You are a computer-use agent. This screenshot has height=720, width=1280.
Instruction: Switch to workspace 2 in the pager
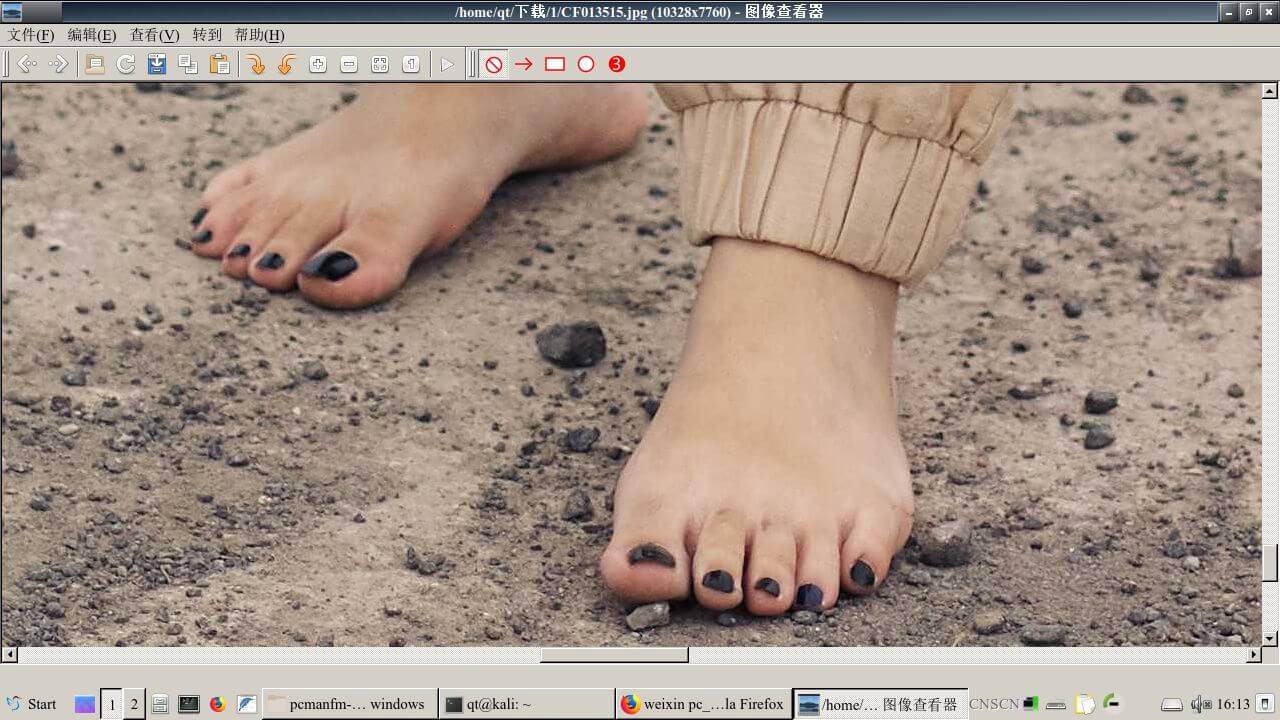[x=134, y=704]
